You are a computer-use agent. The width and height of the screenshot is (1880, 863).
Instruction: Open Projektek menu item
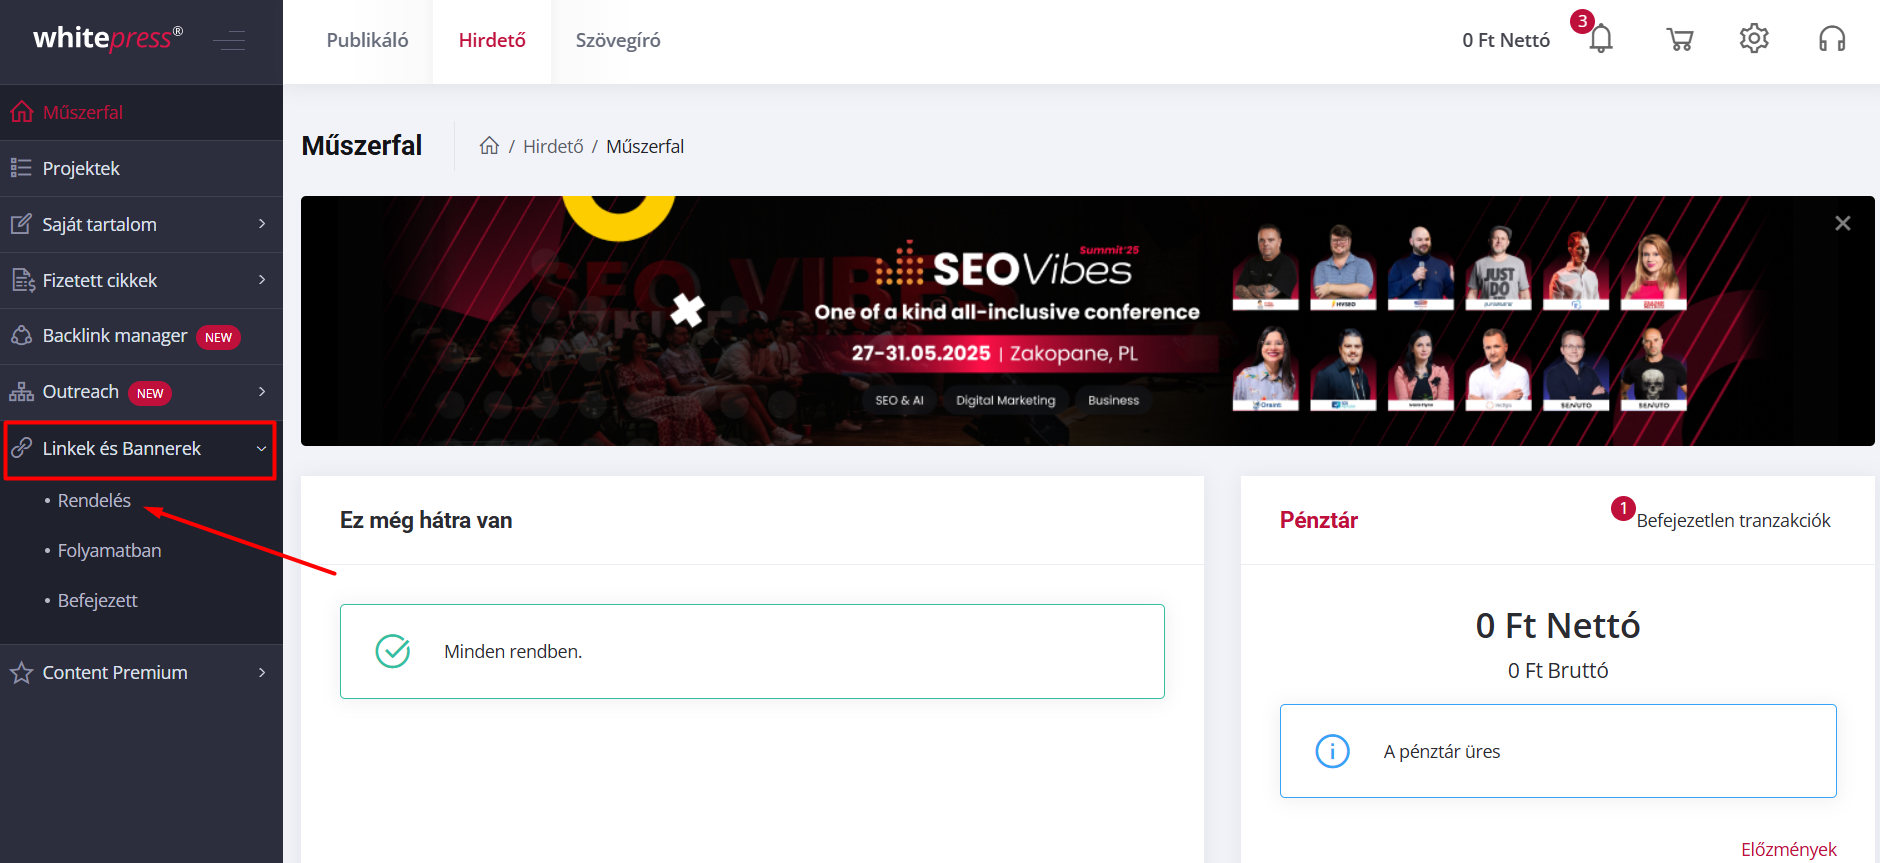81,168
